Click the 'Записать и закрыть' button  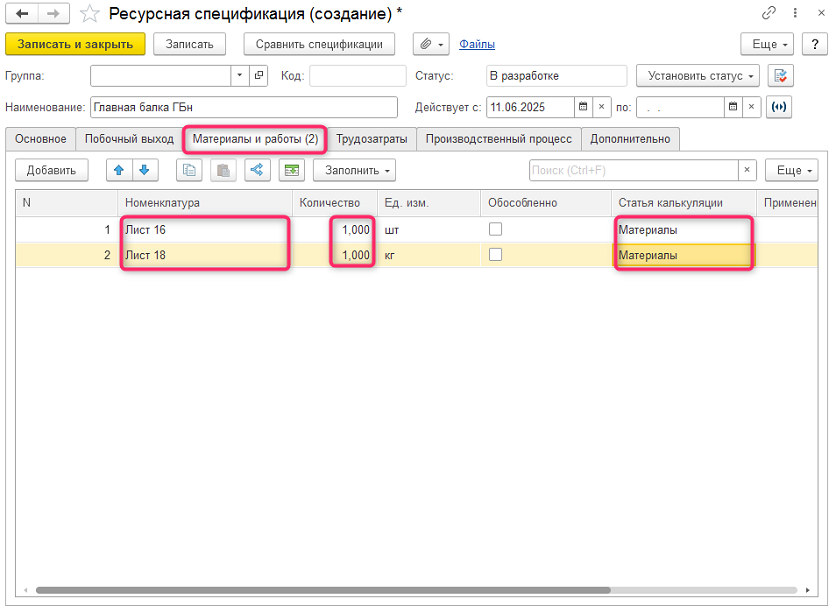pyautogui.click(x=76, y=44)
